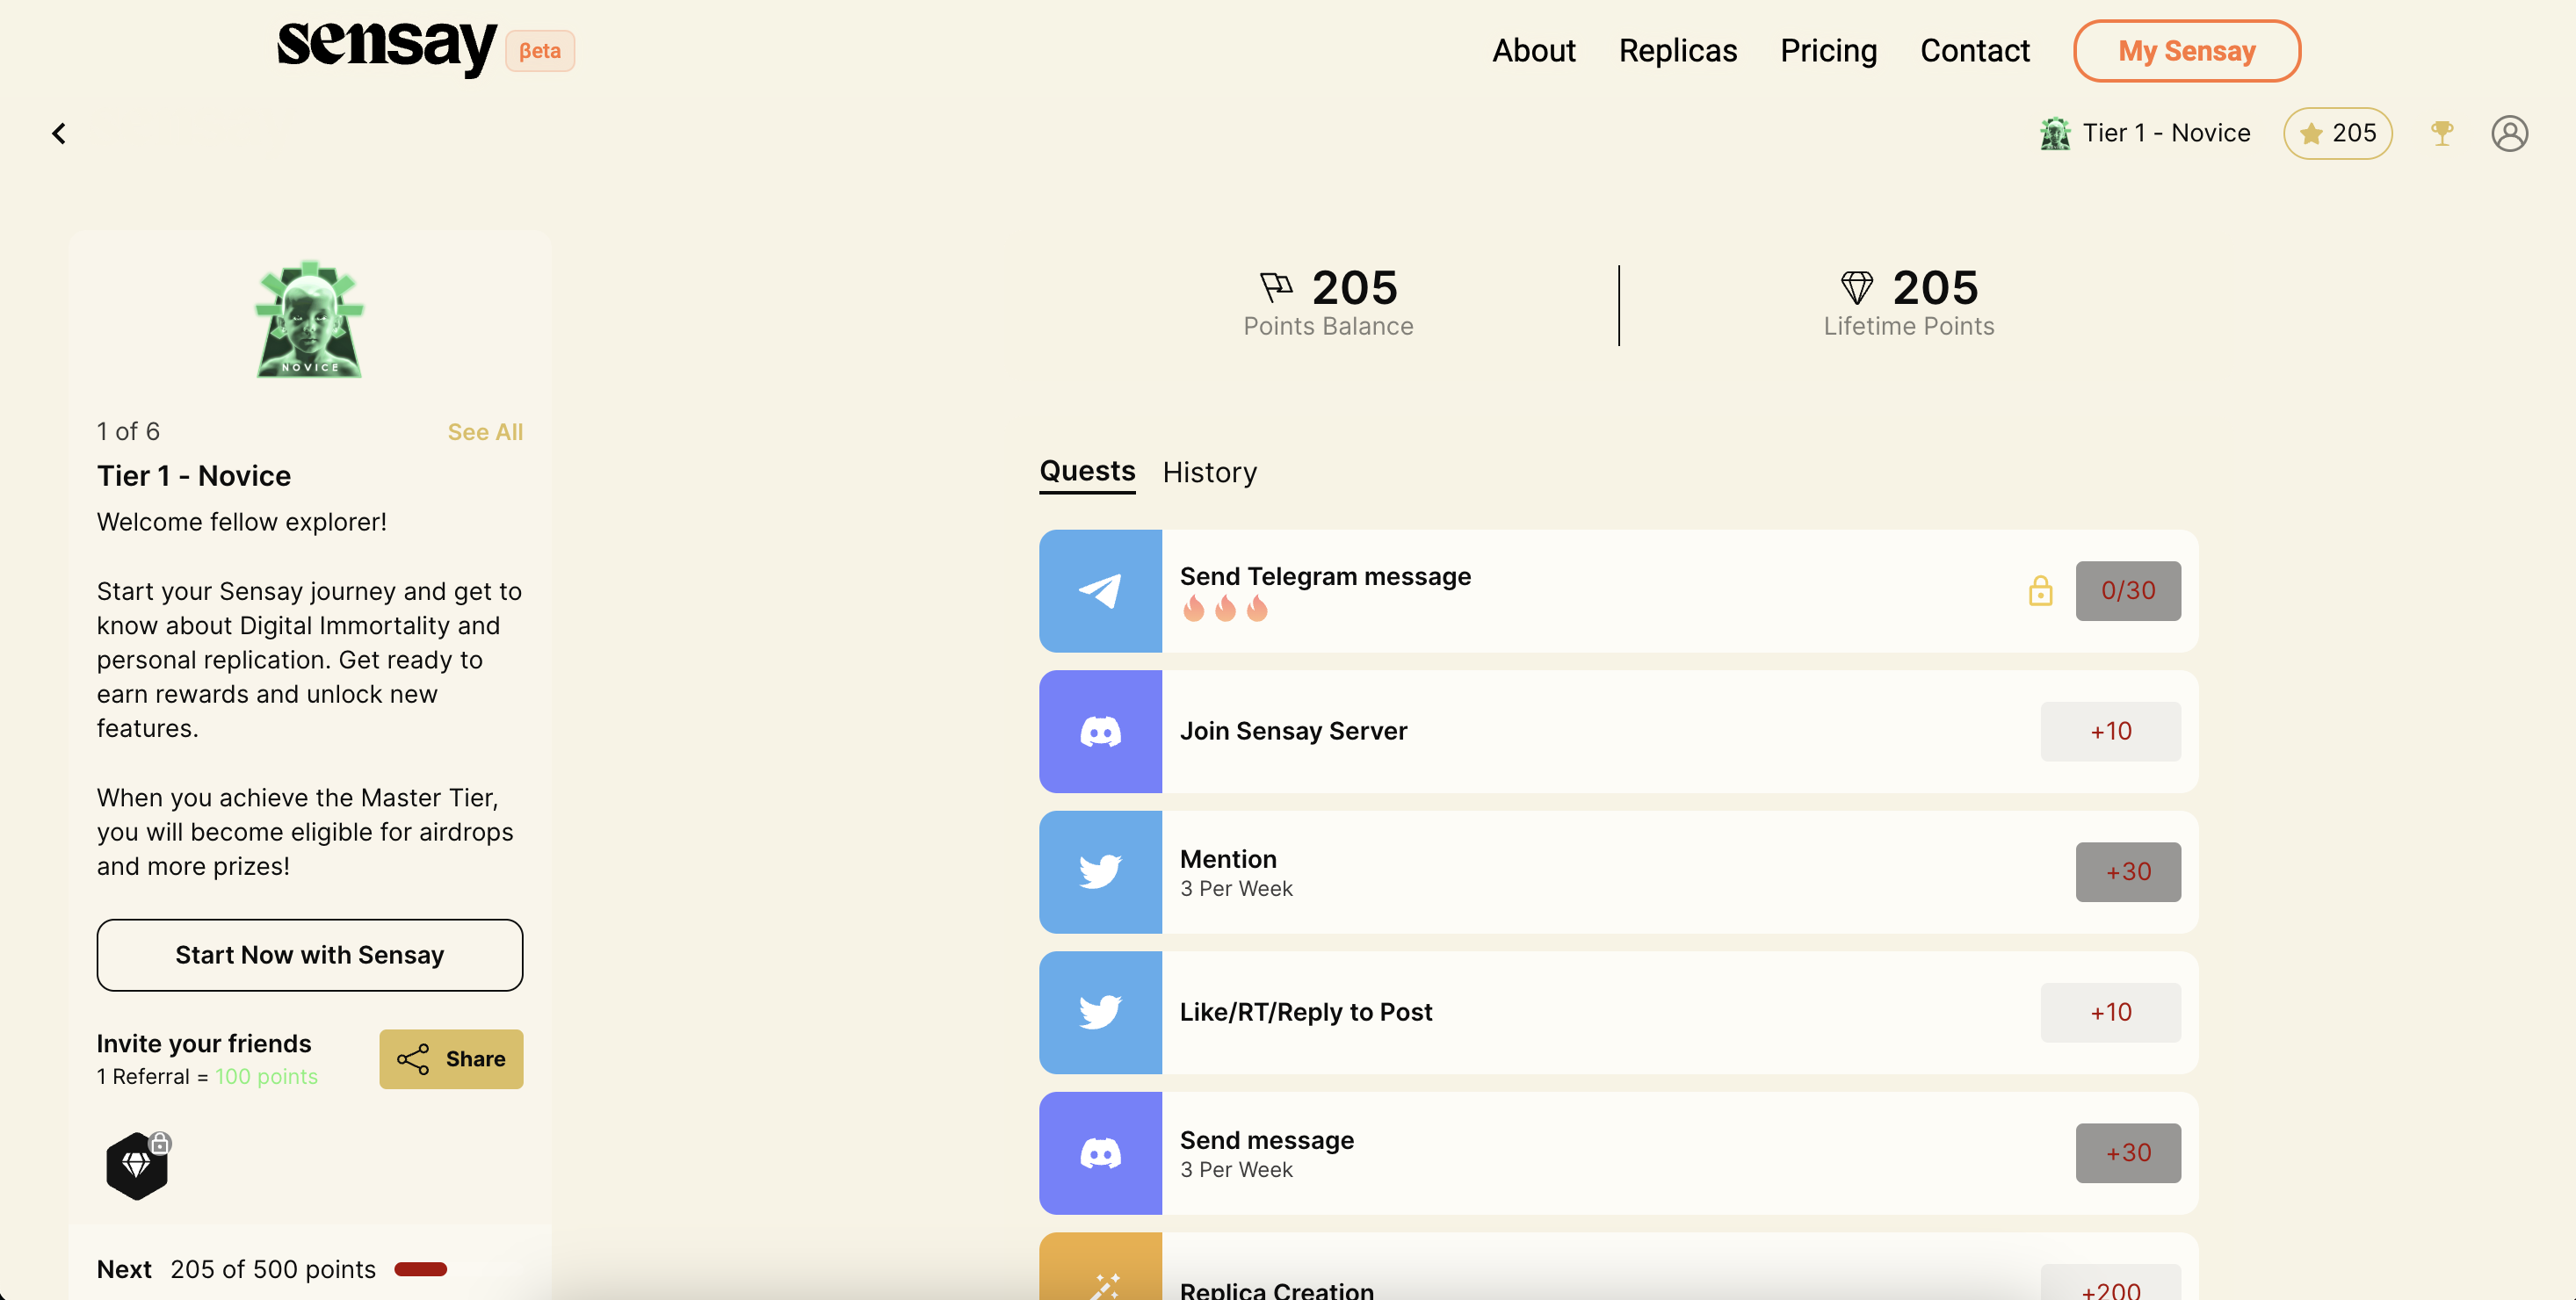This screenshot has height=1300, width=2576.
Task: Click the star points badge showing 205
Action: (2338, 133)
